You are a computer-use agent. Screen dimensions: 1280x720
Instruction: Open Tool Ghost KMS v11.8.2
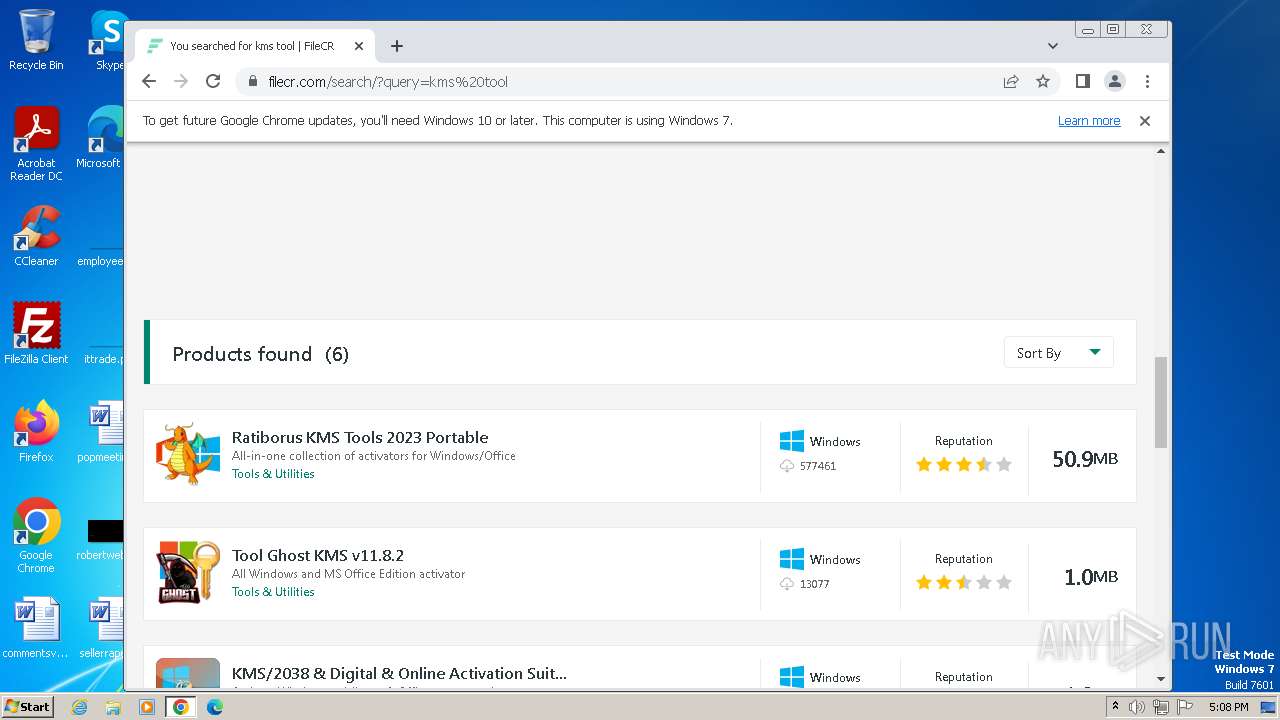tap(318, 555)
